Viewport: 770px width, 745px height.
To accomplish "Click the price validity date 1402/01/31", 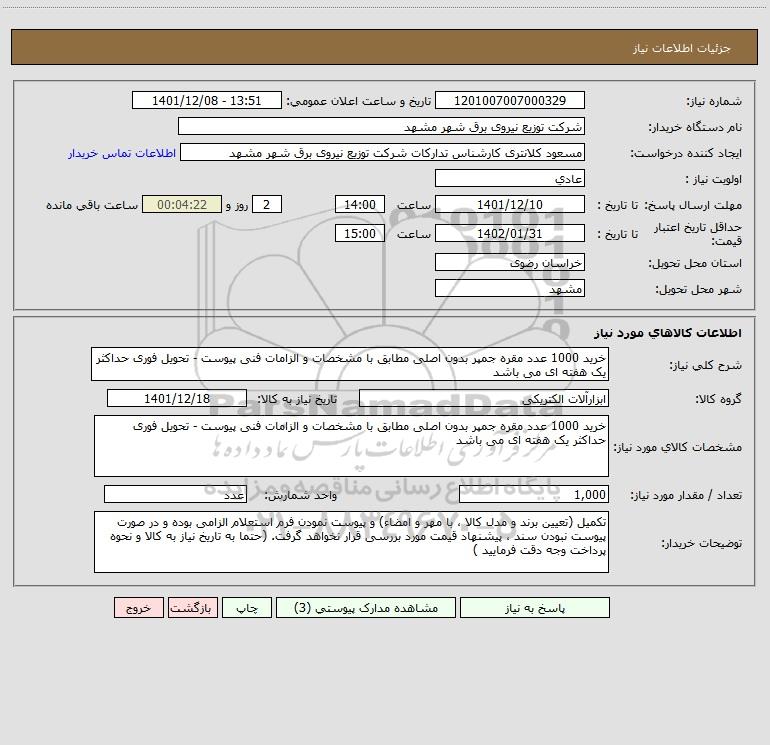I will (510, 234).
